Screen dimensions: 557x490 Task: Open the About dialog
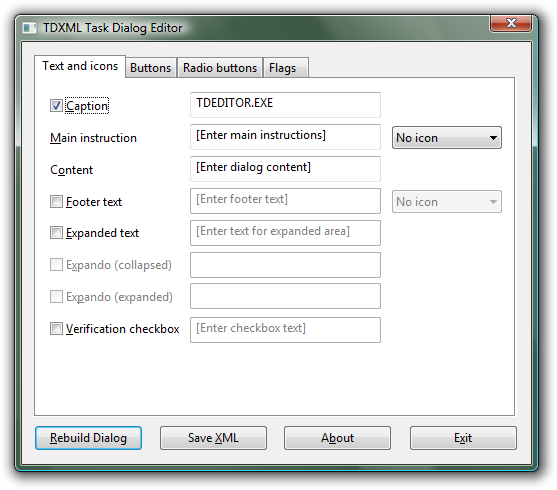337,438
